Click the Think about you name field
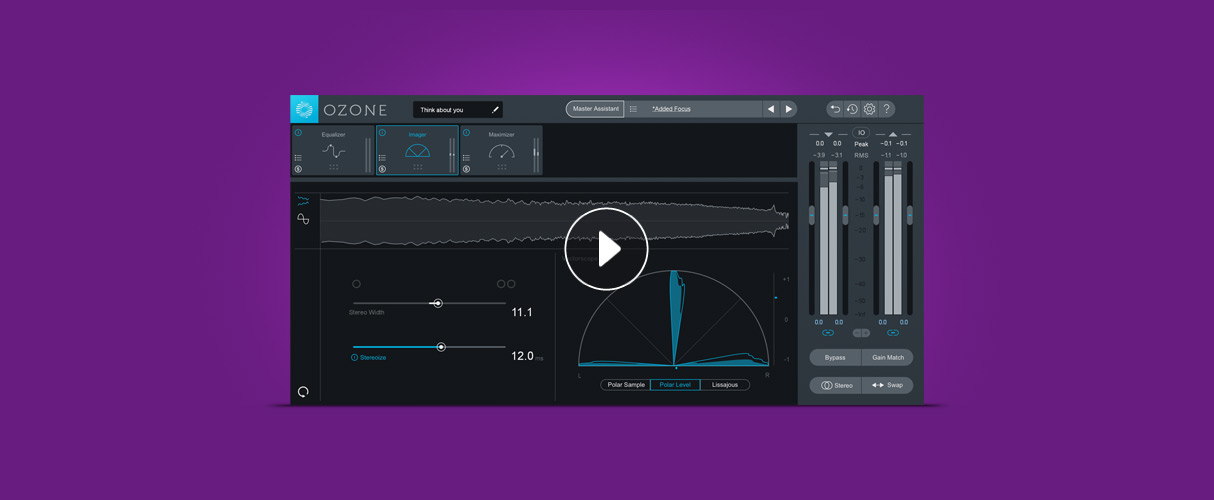The height and width of the screenshot is (500, 1214). pyautogui.click(x=458, y=109)
